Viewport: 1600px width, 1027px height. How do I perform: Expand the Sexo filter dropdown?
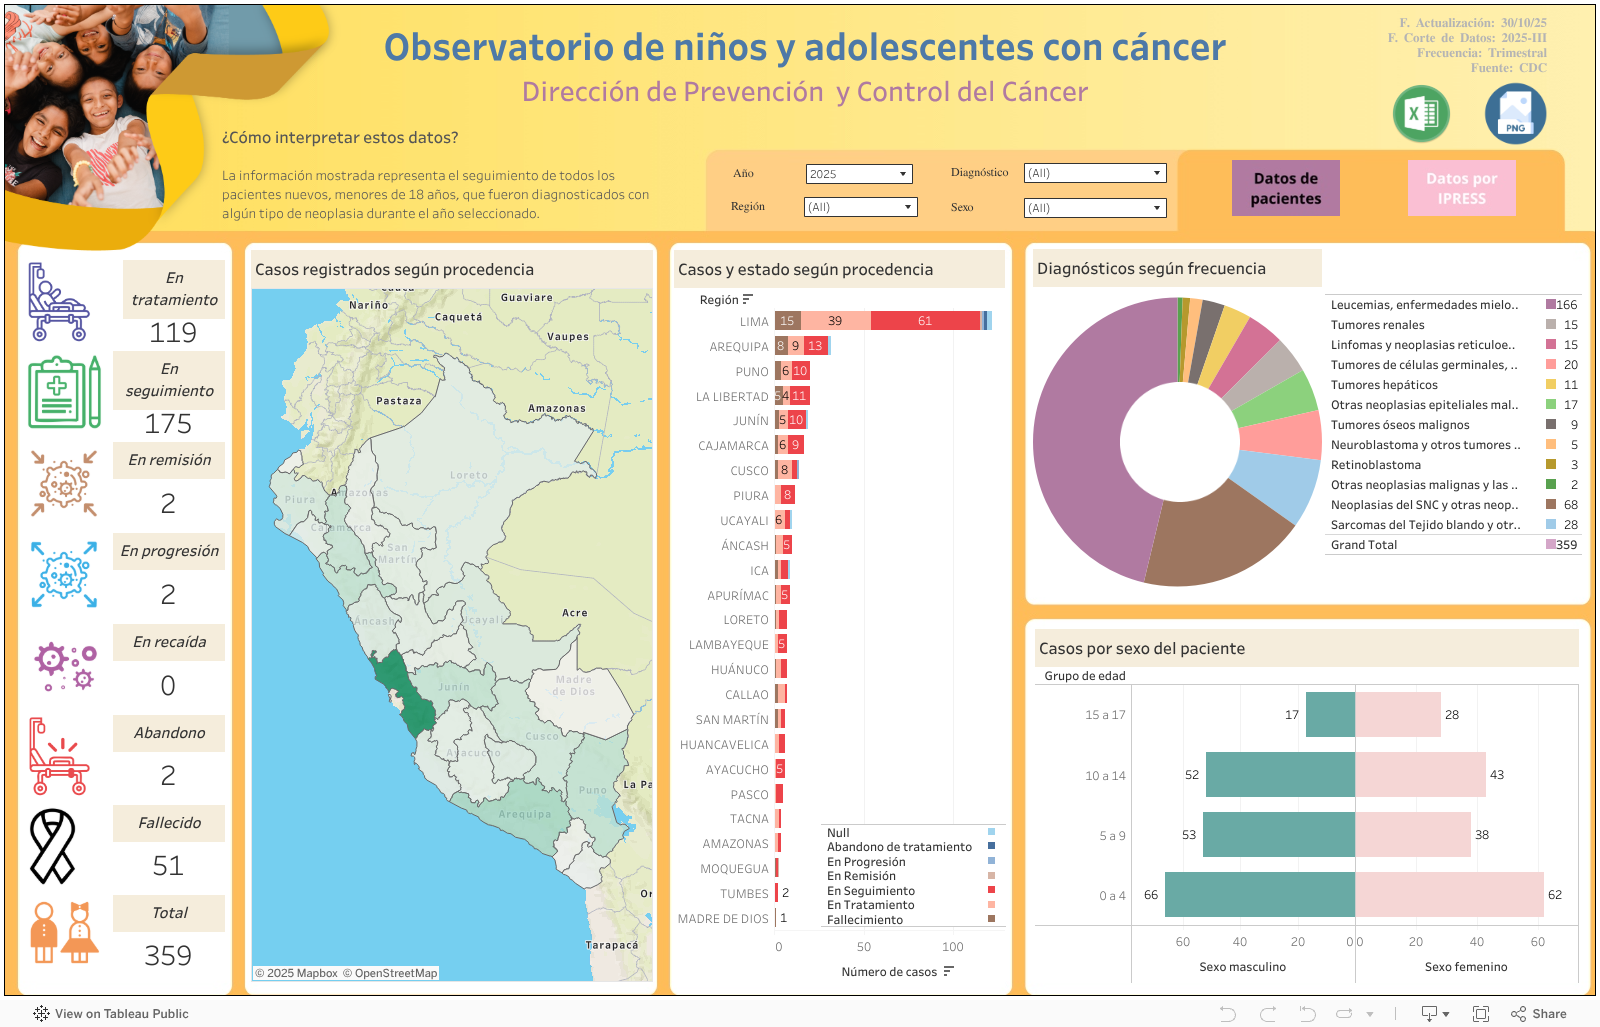[x=1095, y=208]
